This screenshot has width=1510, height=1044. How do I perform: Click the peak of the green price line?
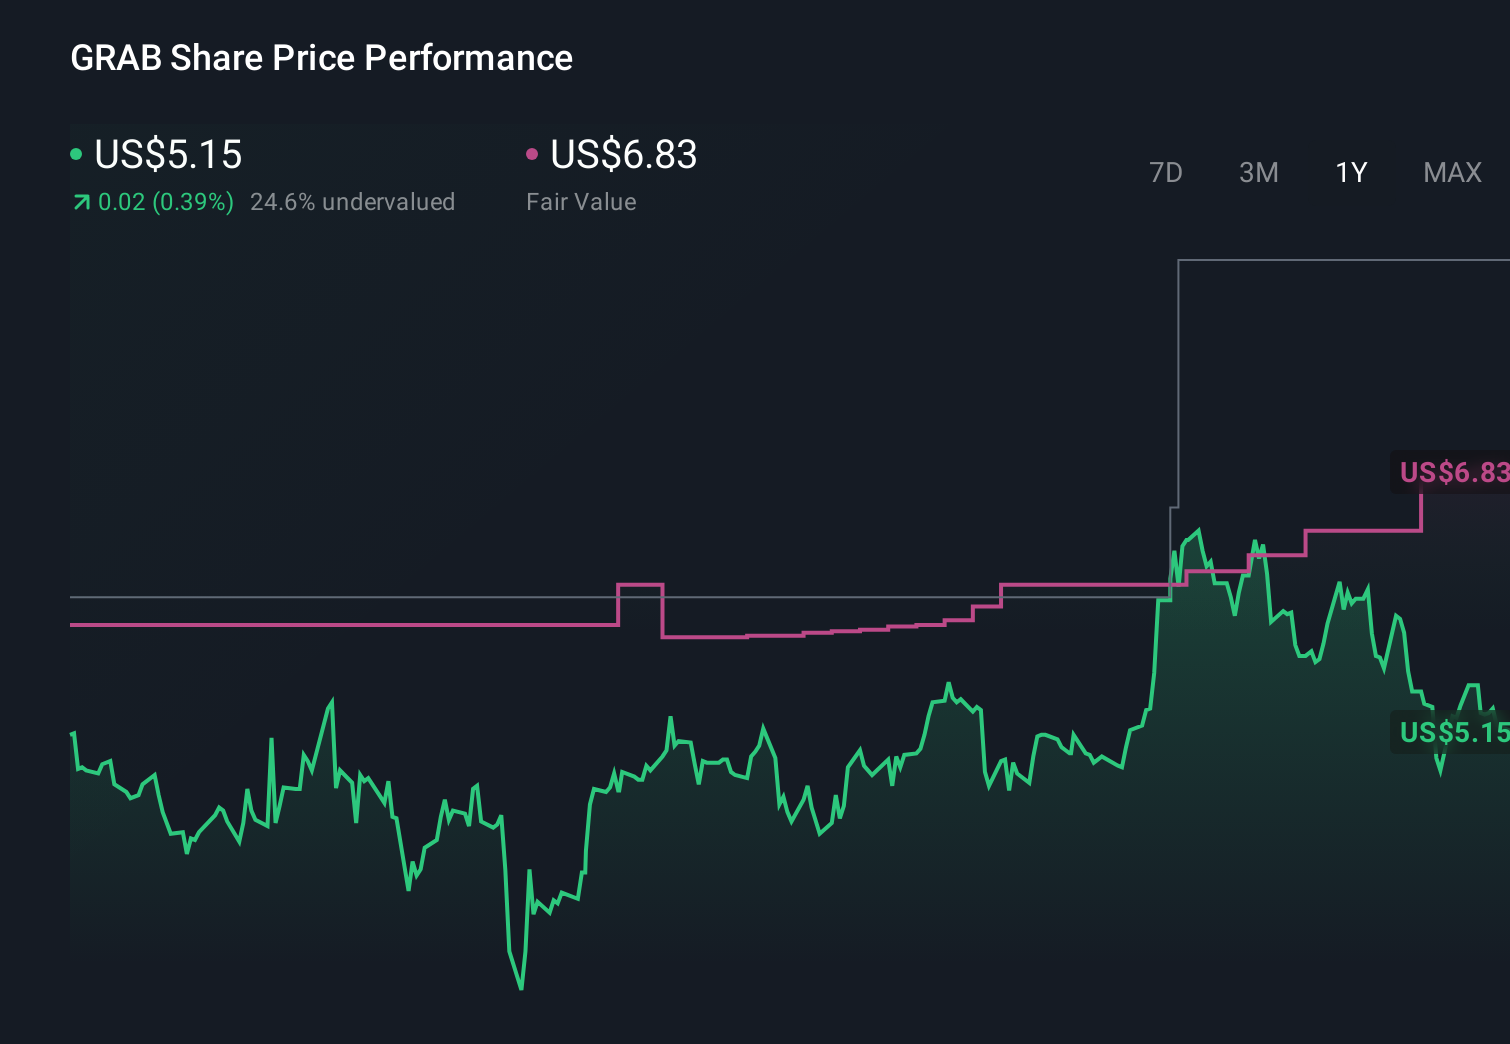tap(1196, 527)
